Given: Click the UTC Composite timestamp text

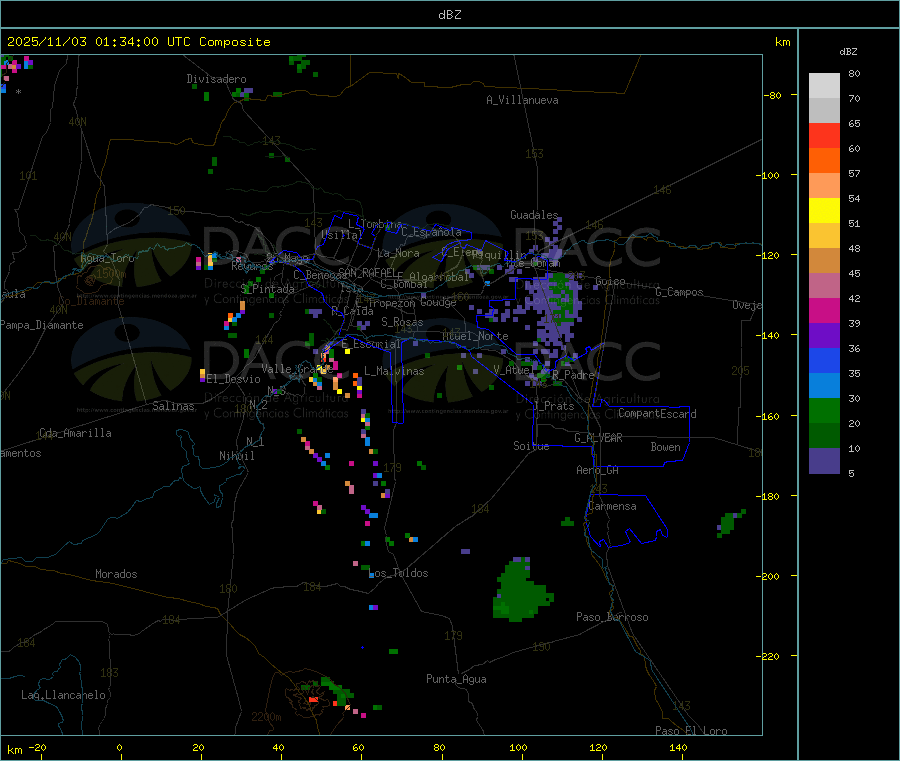Looking at the screenshot, I should [x=138, y=42].
